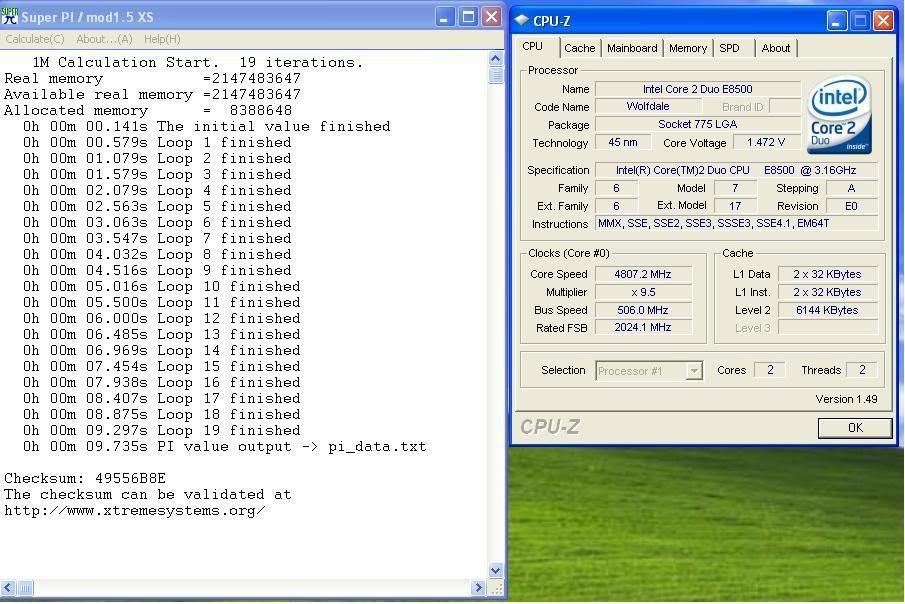Select the SPD tab
Viewport: 905px width, 604px height.
click(730, 48)
